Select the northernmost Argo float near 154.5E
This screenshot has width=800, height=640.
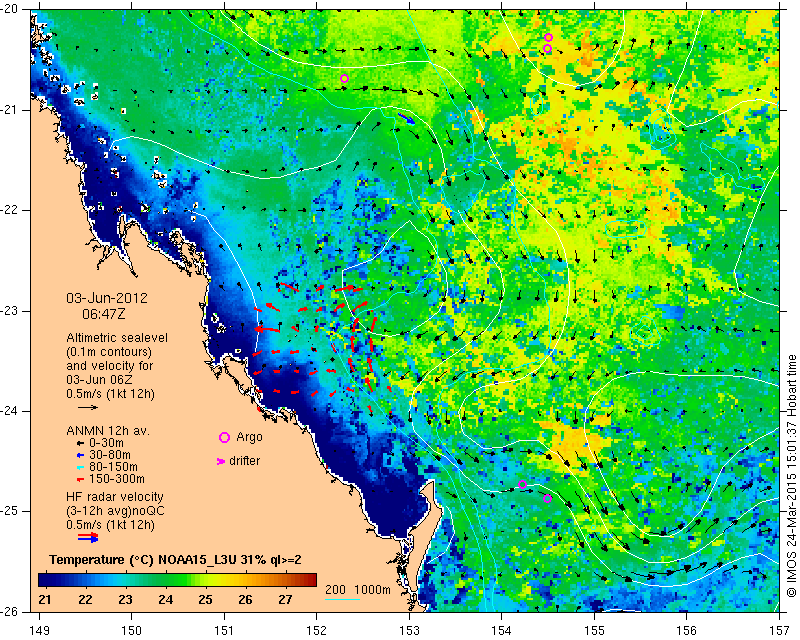[548, 37]
